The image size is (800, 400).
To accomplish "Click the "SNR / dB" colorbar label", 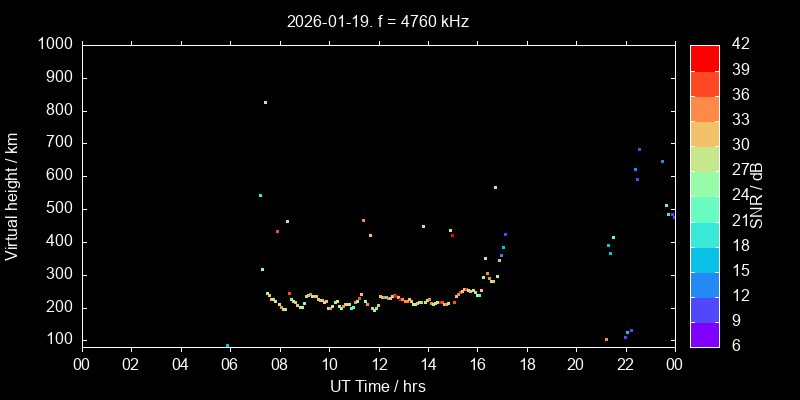I will [x=757, y=195].
